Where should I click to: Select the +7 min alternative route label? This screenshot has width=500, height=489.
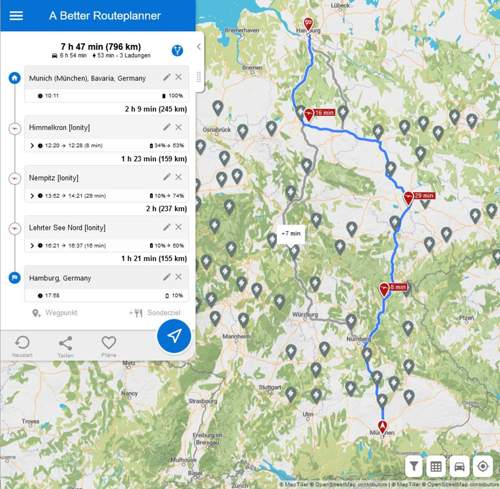pyautogui.click(x=291, y=233)
